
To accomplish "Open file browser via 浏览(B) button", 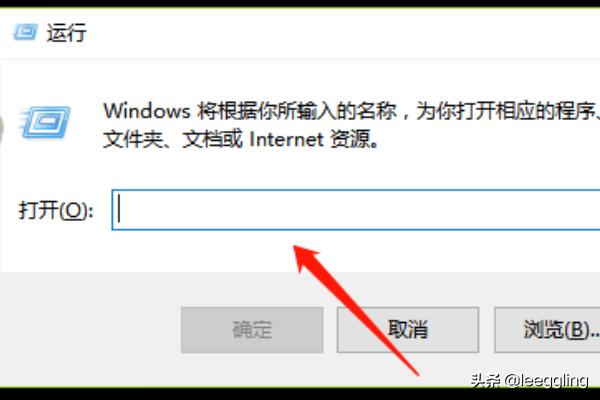I will (547, 330).
